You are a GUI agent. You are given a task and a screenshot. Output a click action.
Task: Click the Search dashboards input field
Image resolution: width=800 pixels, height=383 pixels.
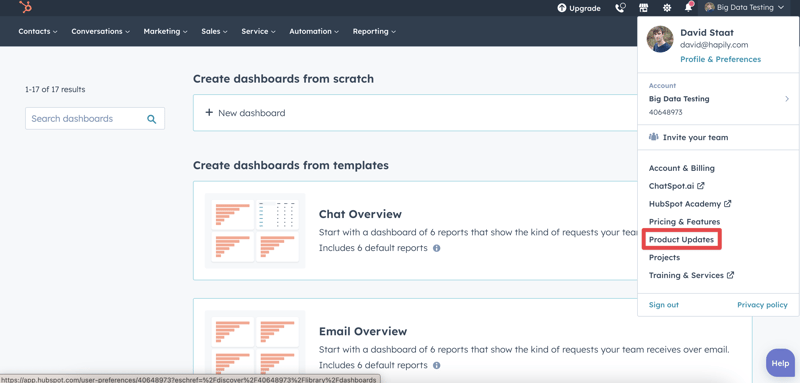click(x=95, y=118)
